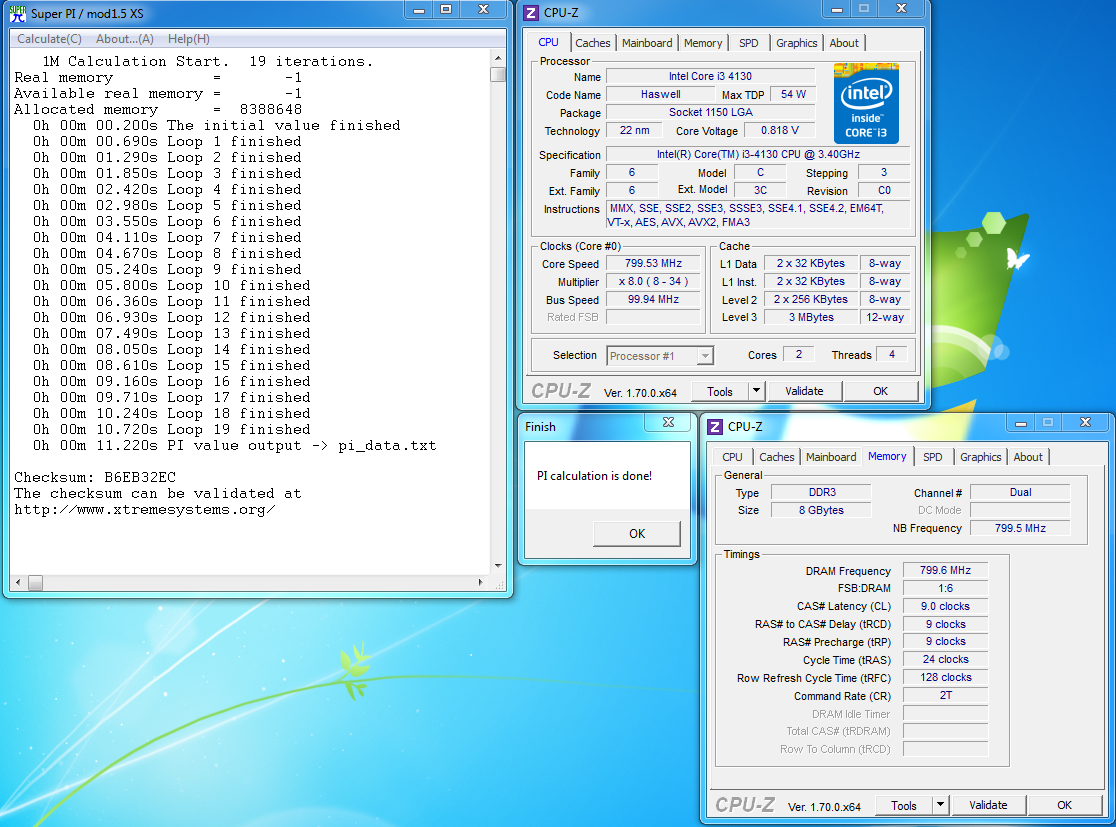
Task: Click OK button in upper CPU-Z window
Action: coord(880,391)
